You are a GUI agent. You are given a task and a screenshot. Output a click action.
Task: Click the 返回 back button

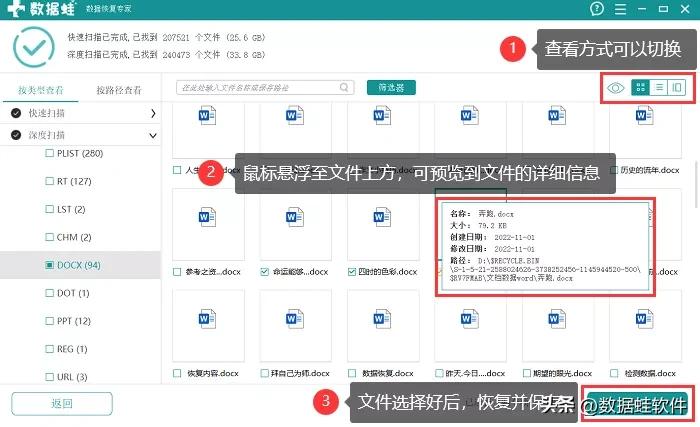click(x=62, y=404)
